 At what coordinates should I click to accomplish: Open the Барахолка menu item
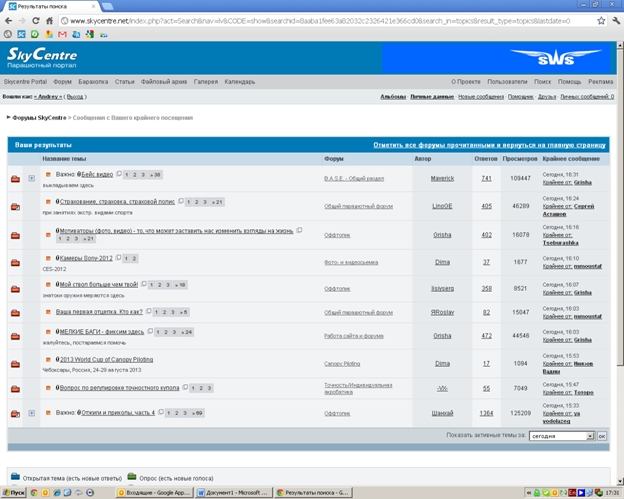[93, 82]
